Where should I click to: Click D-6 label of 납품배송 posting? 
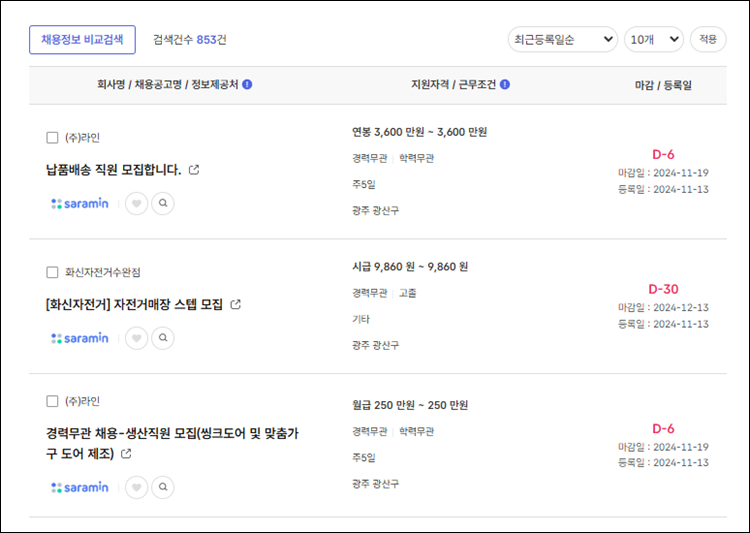point(663,155)
